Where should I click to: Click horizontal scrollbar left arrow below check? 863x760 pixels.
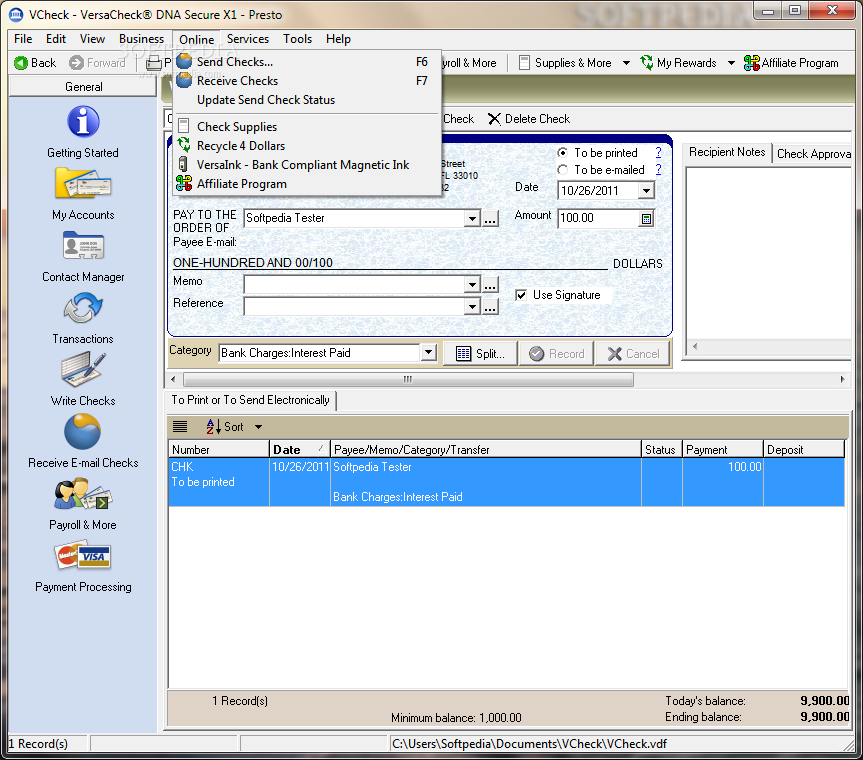coord(173,379)
